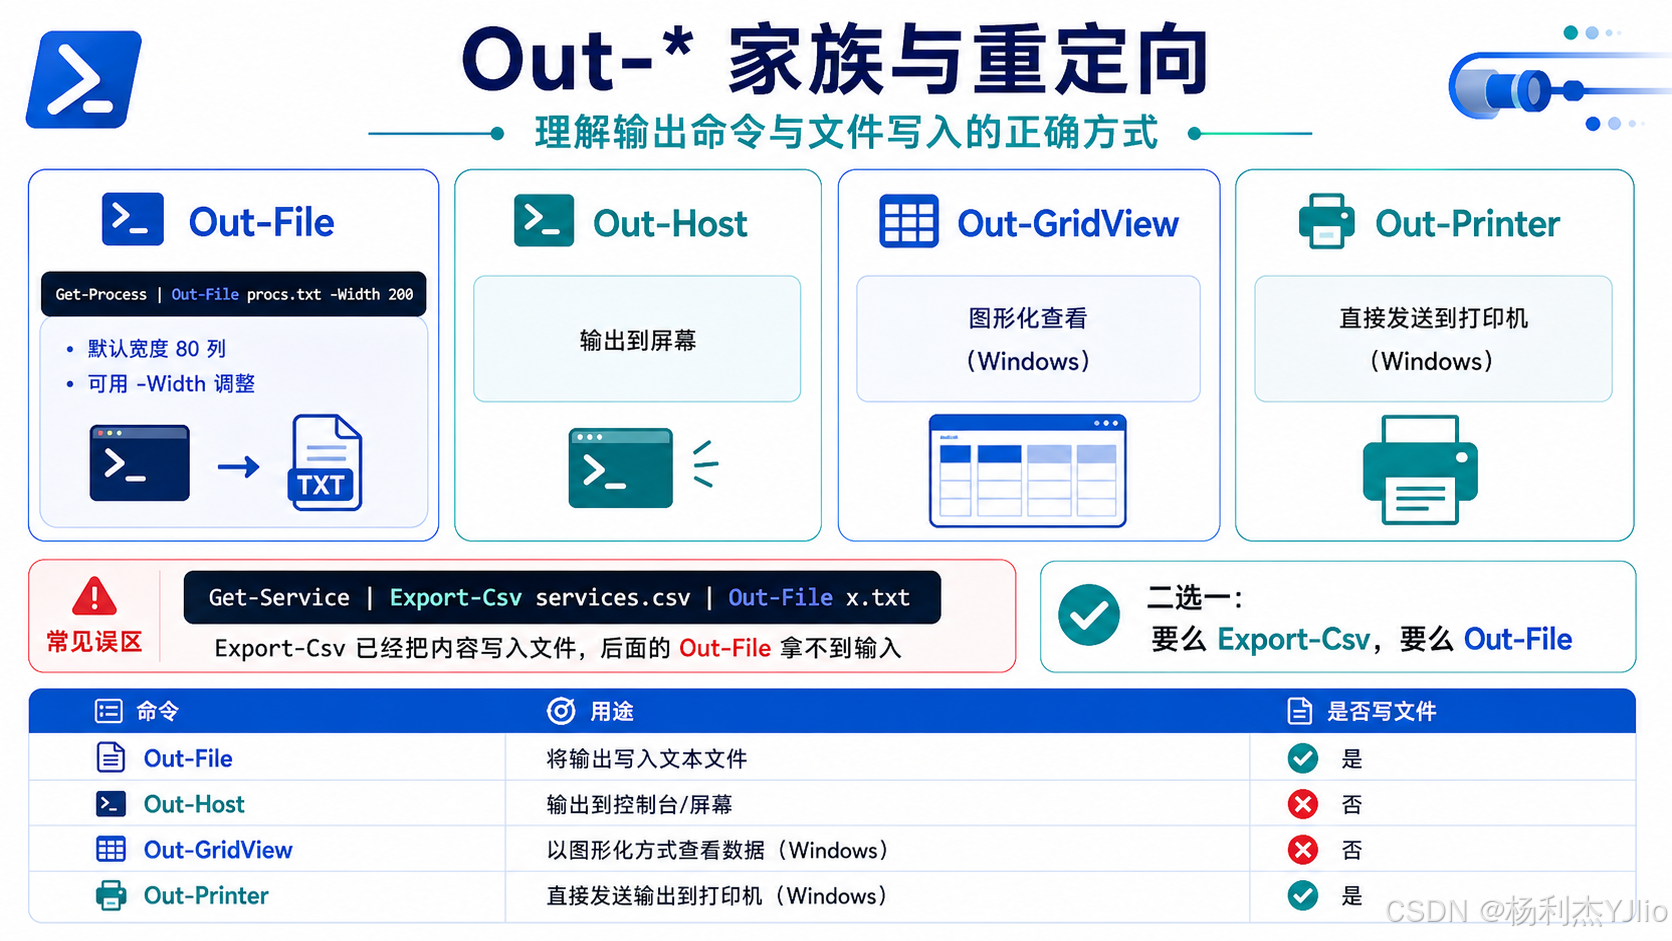Click the teal terminal icon beside Out-Host heading

click(x=544, y=220)
